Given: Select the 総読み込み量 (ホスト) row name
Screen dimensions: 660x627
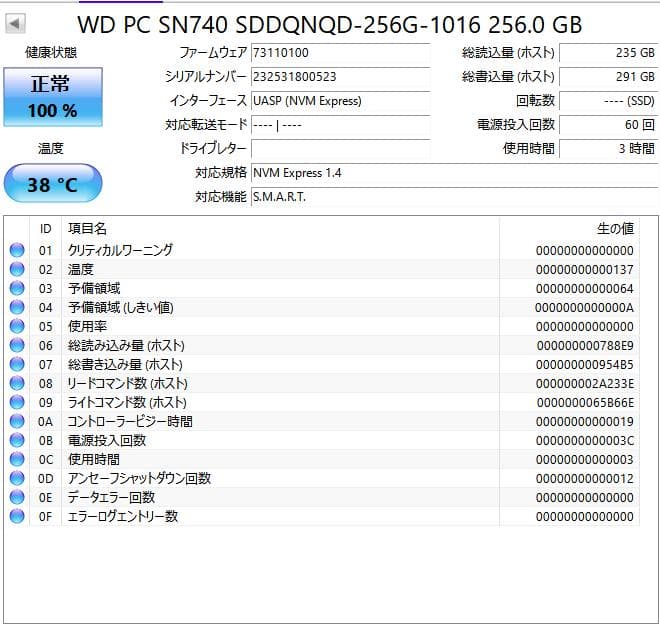Looking at the screenshot, I should click(126, 345).
